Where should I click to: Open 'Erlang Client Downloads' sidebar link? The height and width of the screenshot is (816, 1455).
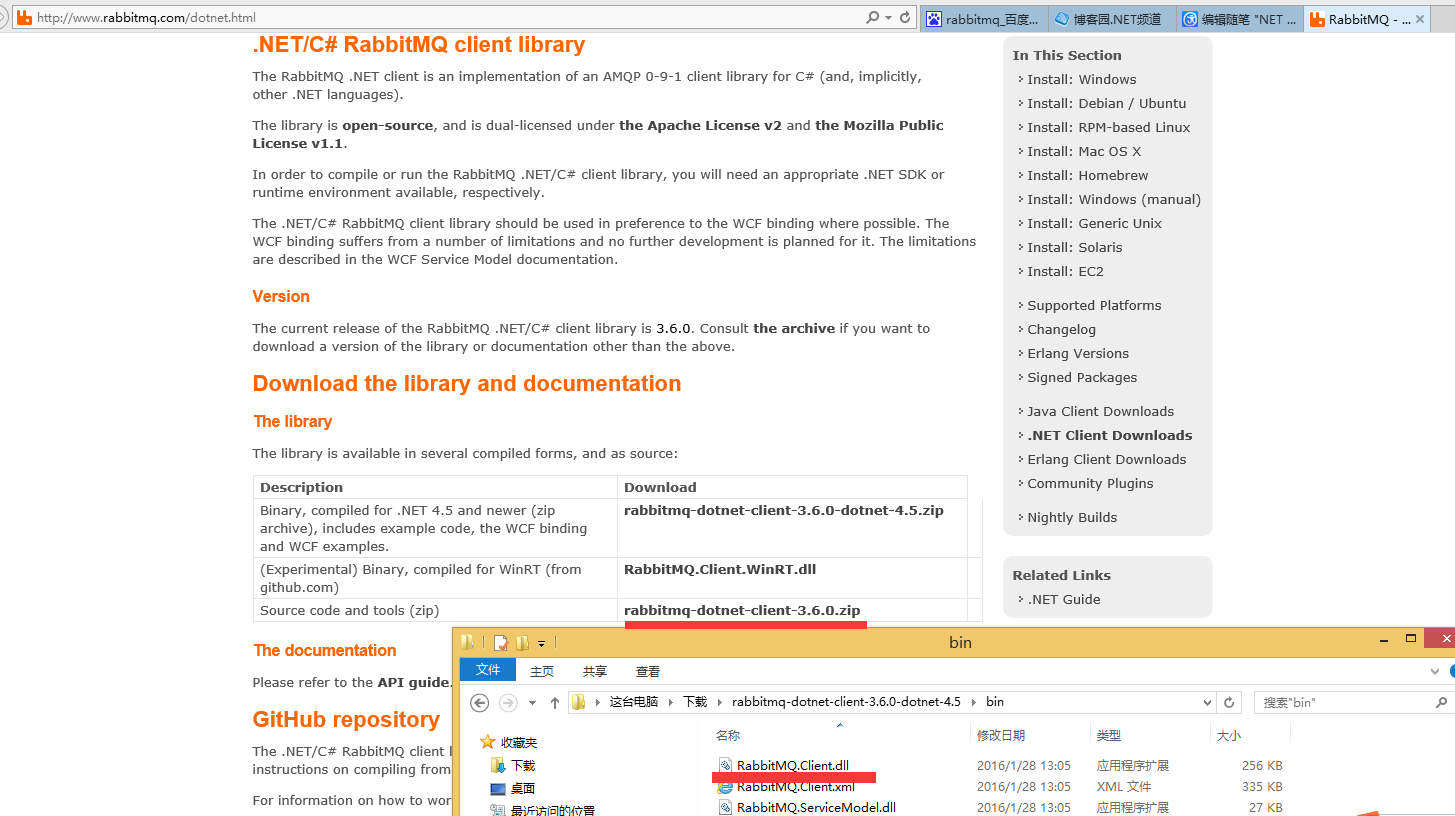click(x=1106, y=460)
